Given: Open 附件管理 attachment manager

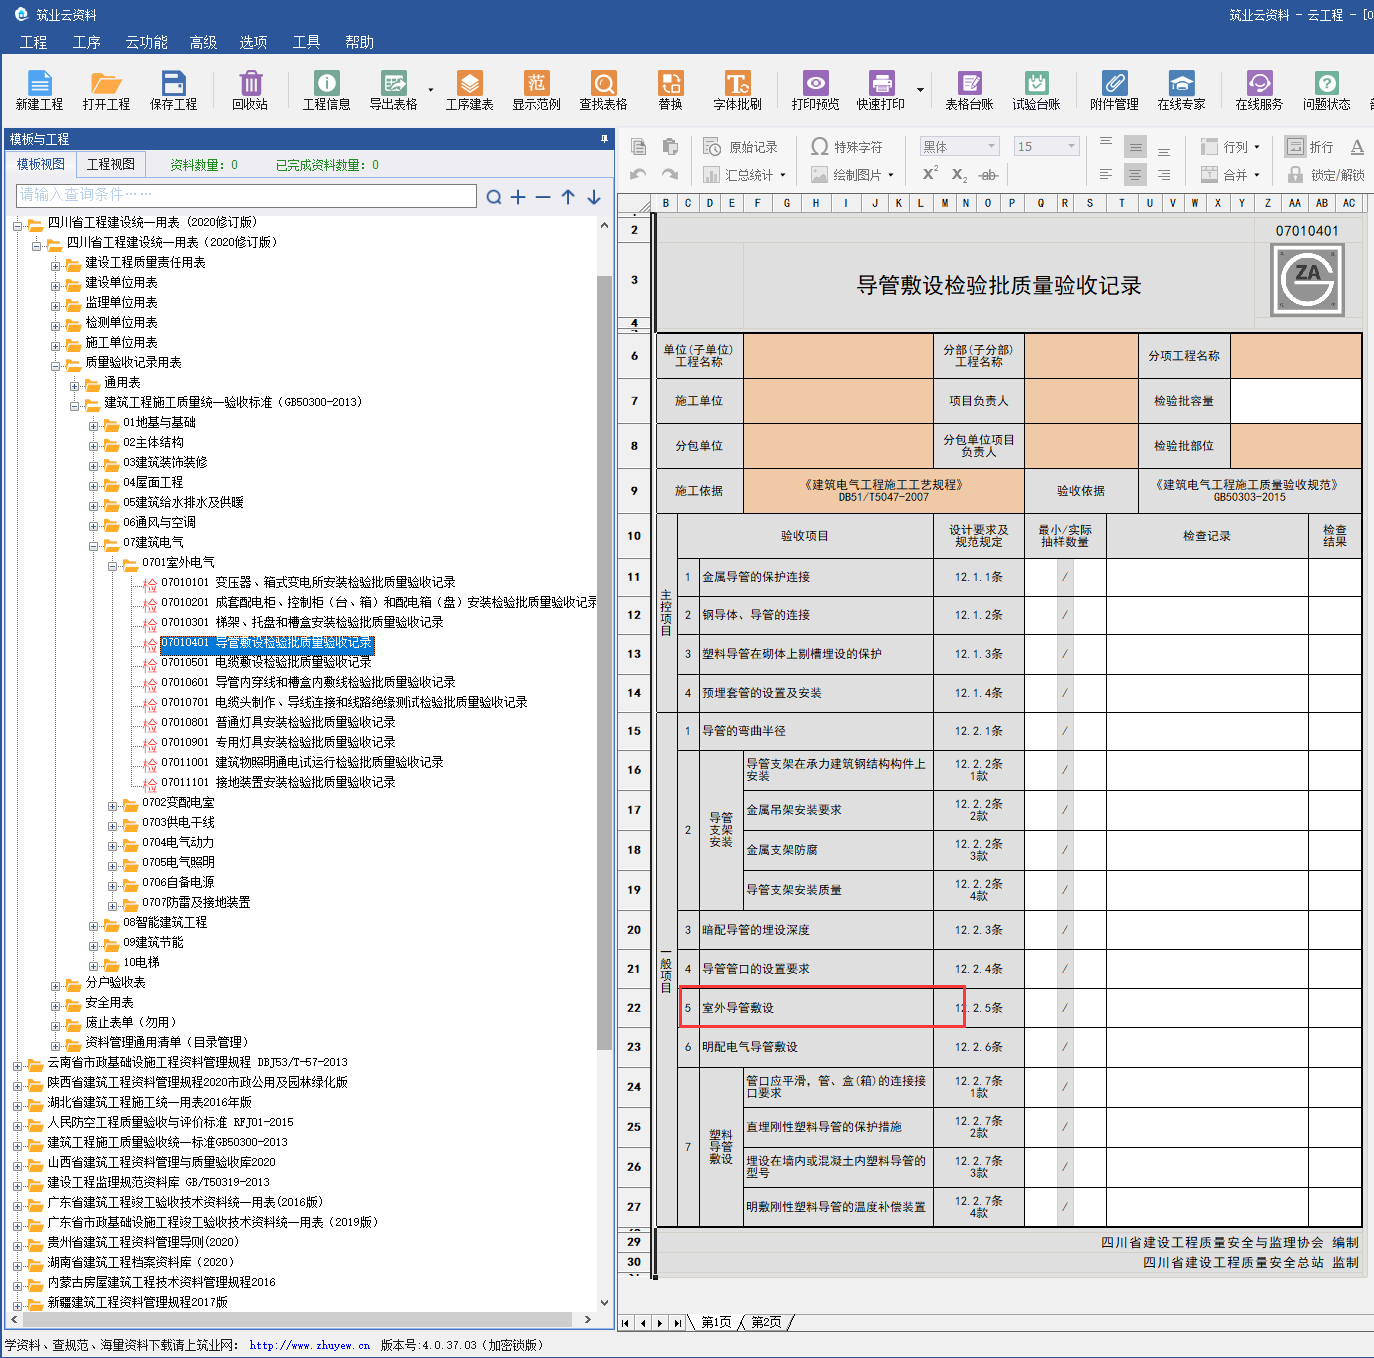Looking at the screenshot, I should pyautogui.click(x=1114, y=90).
